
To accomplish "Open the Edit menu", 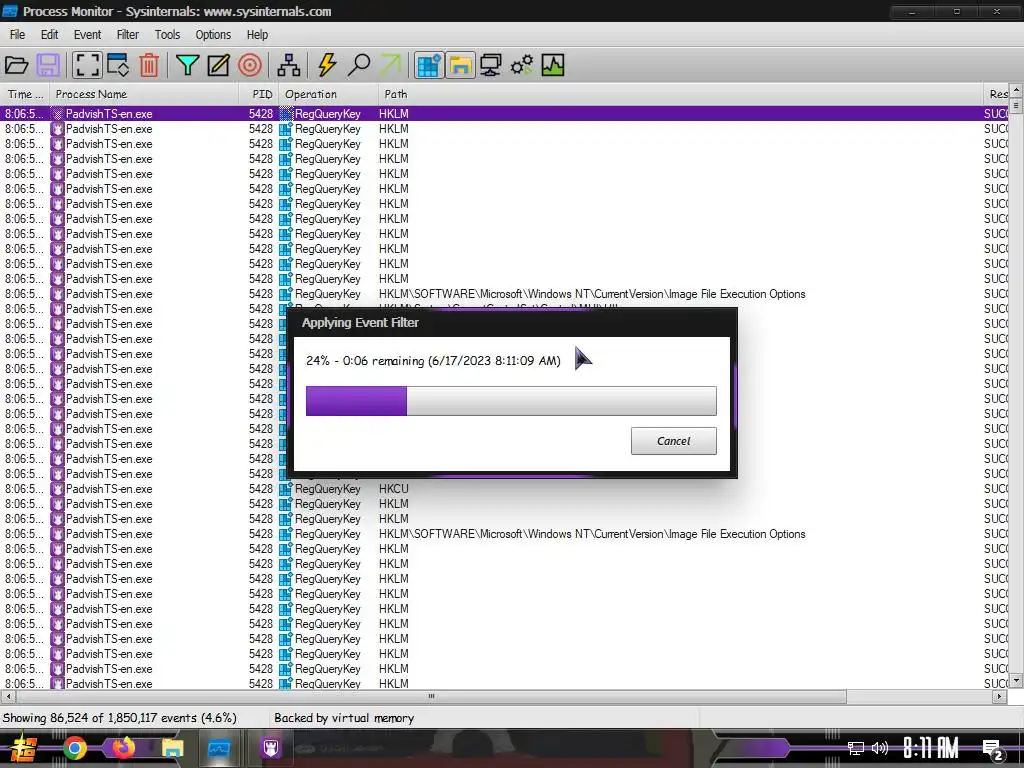I will click(50, 35).
